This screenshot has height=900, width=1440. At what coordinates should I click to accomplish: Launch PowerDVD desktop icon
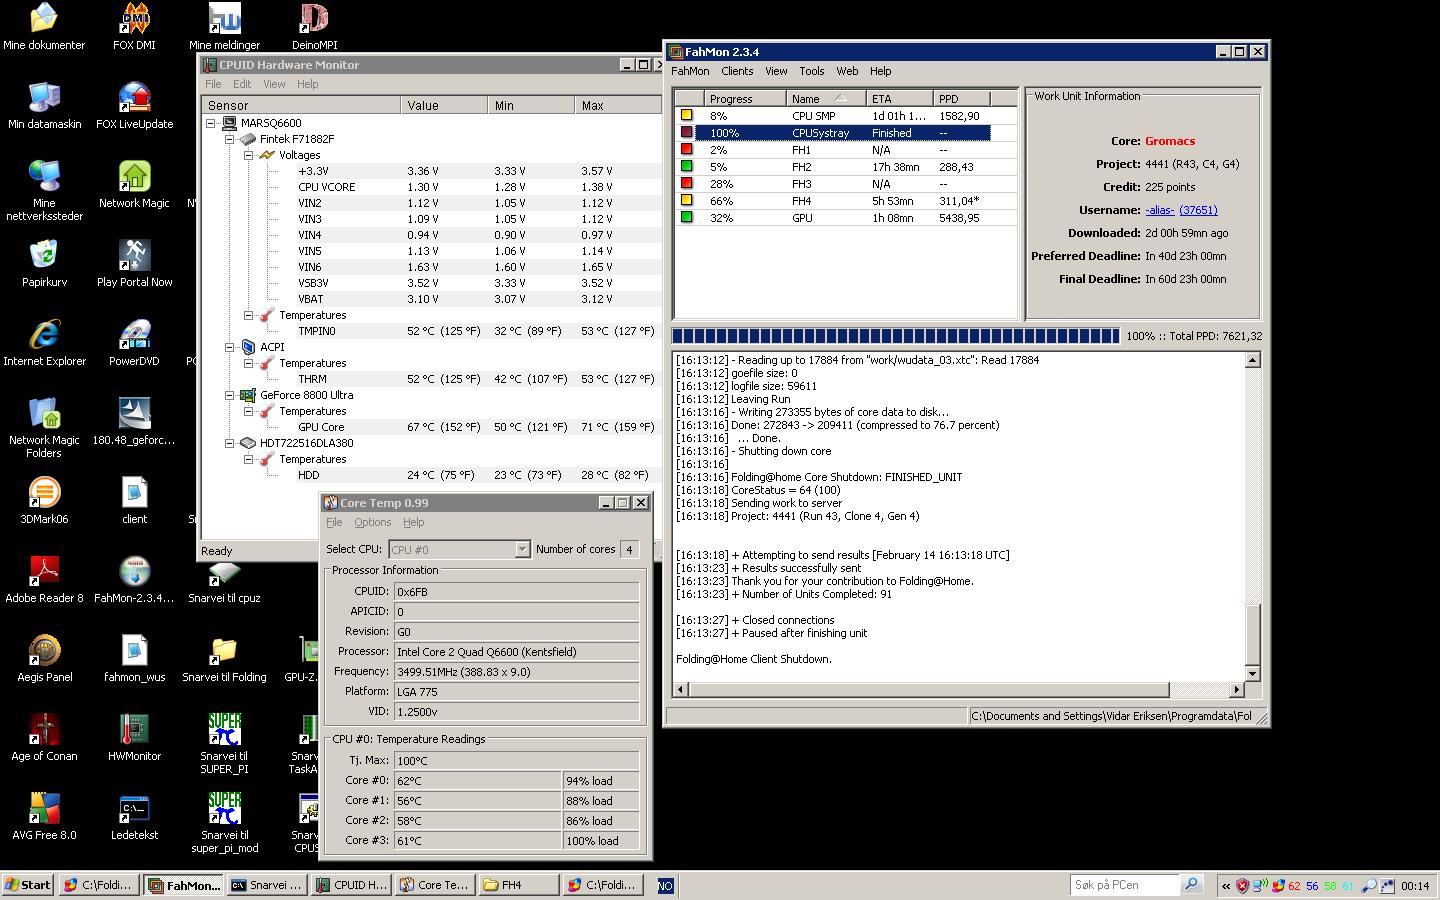134,343
